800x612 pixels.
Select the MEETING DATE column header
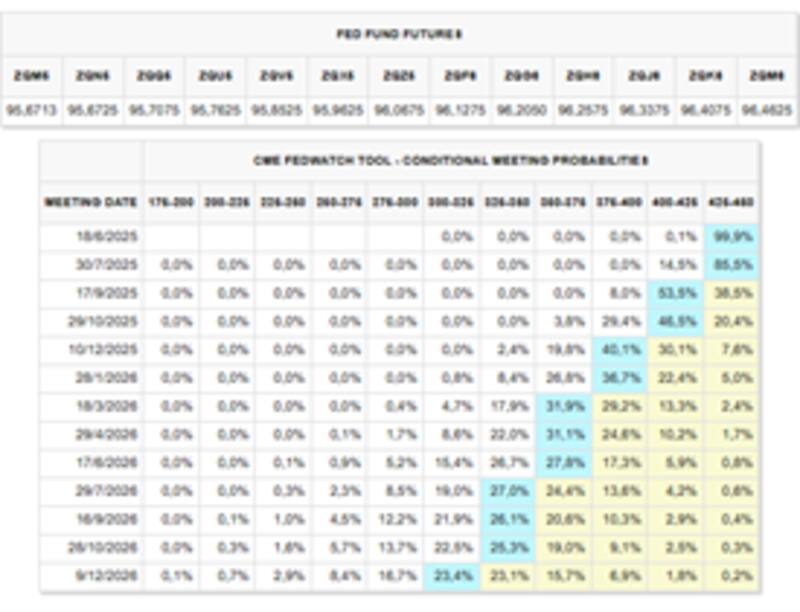click(91, 202)
